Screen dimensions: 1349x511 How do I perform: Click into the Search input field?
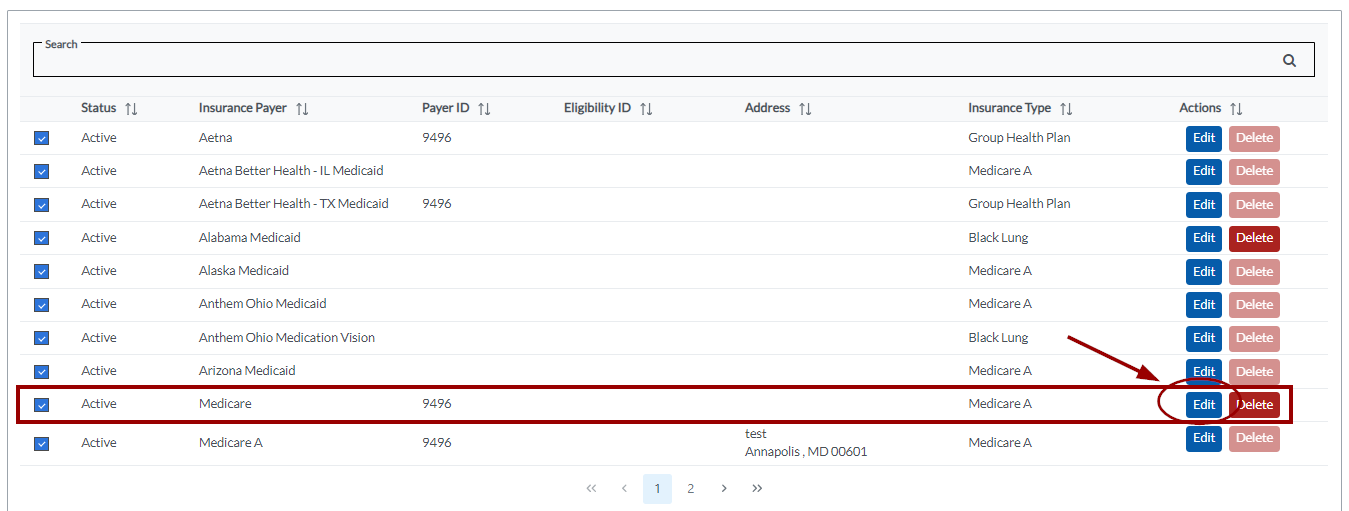tap(650, 61)
